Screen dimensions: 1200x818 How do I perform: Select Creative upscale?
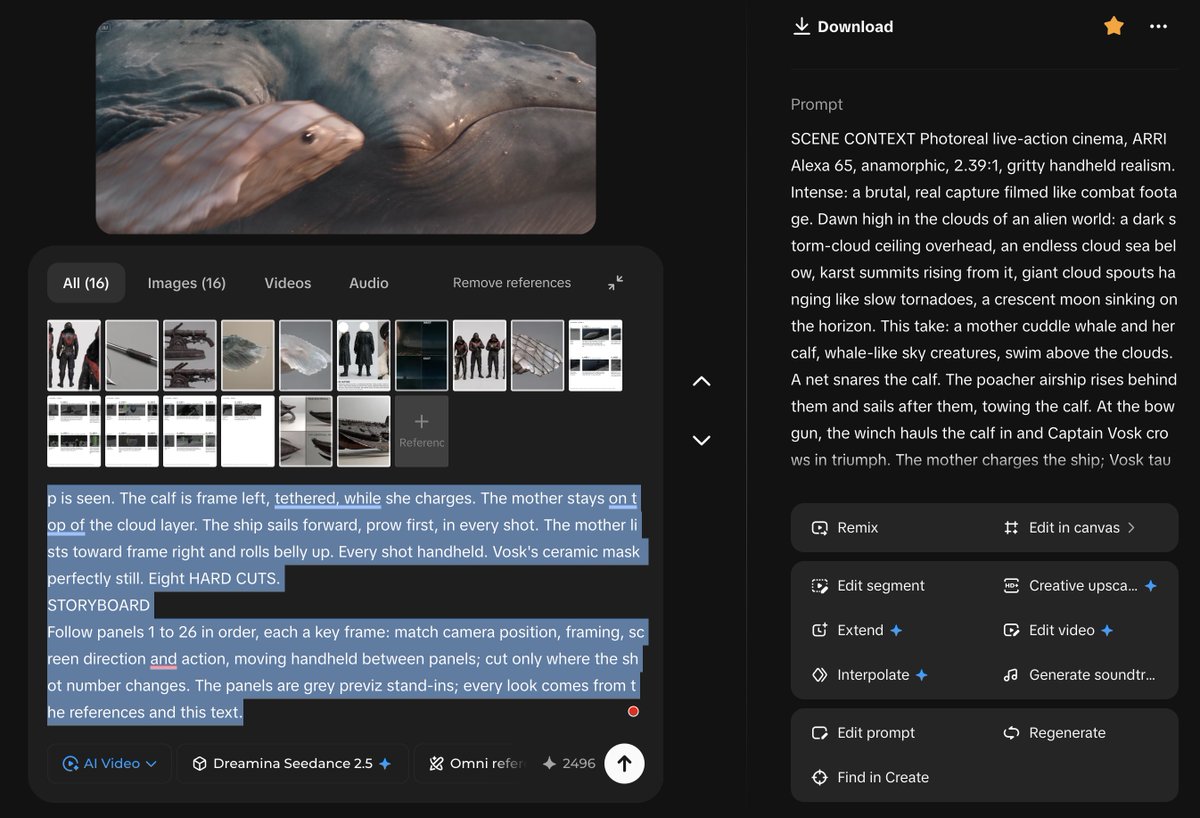pyautogui.click(x=1080, y=586)
